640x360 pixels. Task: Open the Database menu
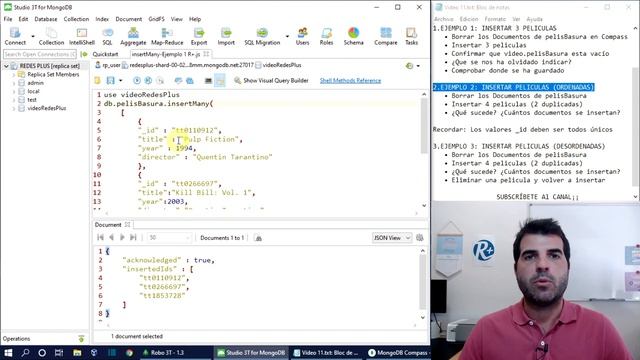pyautogui.click(x=46, y=19)
